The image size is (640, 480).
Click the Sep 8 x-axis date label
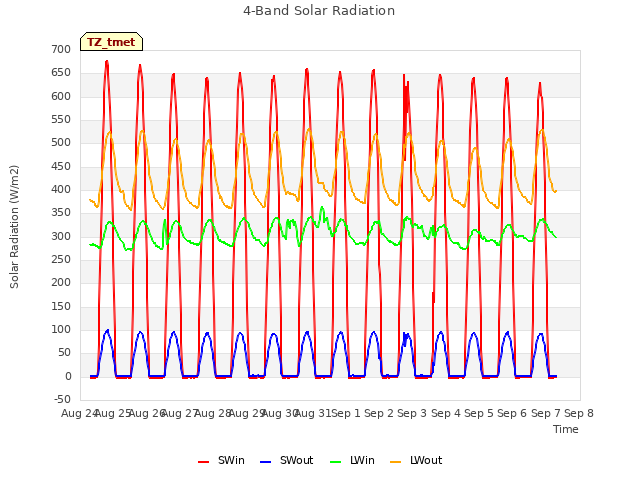click(579, 413)
